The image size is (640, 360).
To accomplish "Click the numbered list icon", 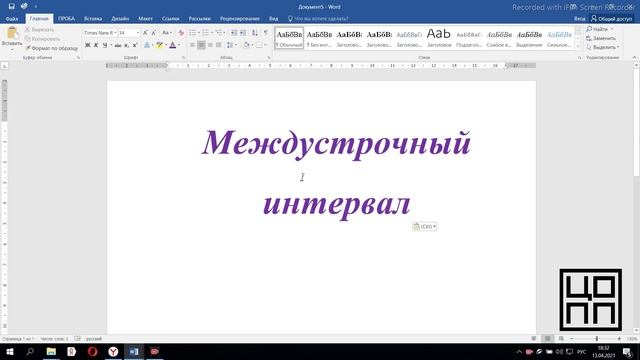I will 206,33.
